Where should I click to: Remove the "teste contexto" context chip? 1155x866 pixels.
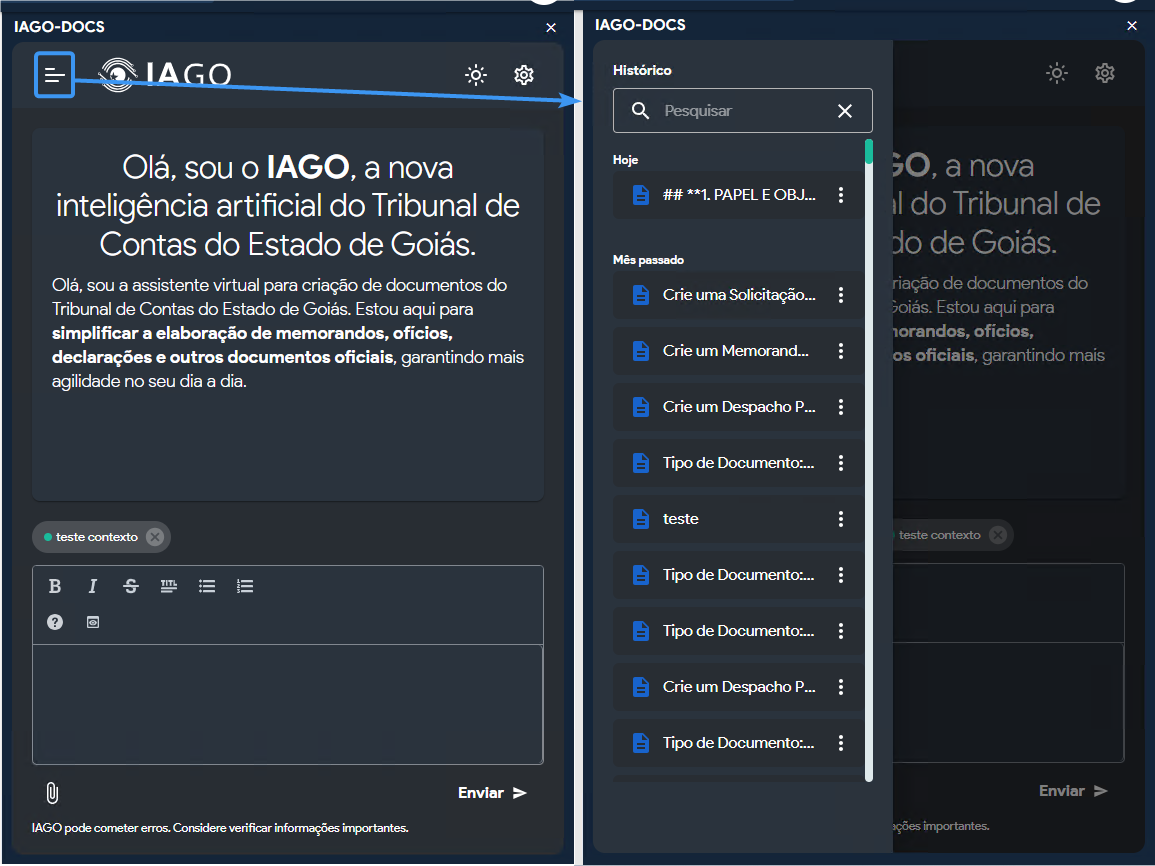pyautogui.click(x=154, y=537)
